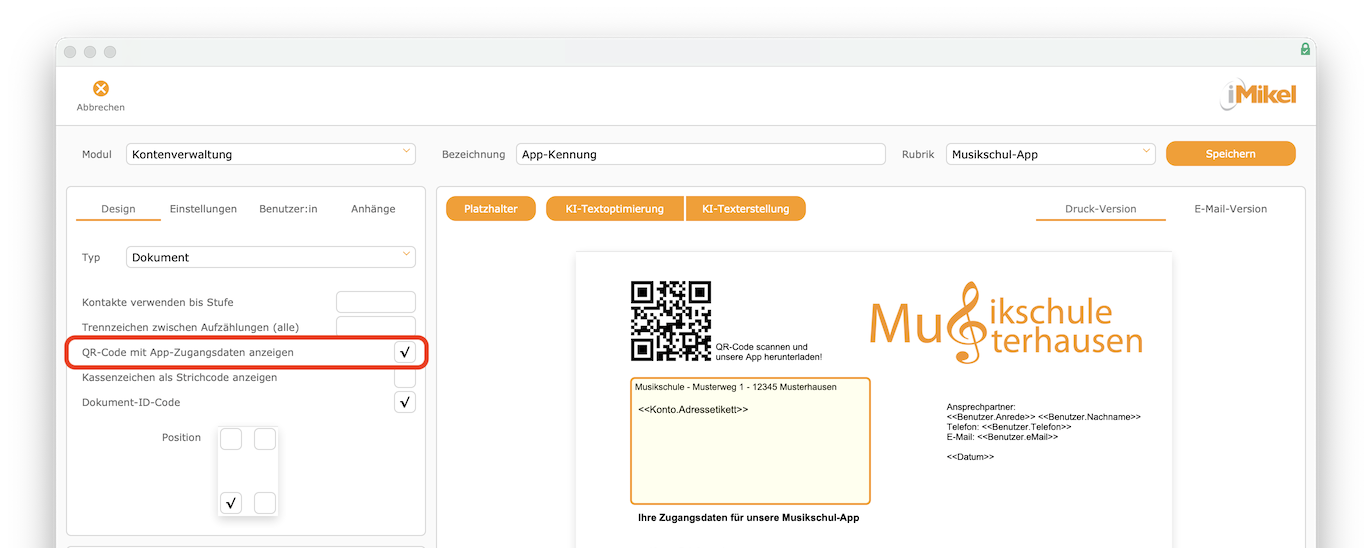Switch to the Benutzer:in tab
Image resolution: width=1372 pixels, height=548 pixels.
[x=288, y=209]
